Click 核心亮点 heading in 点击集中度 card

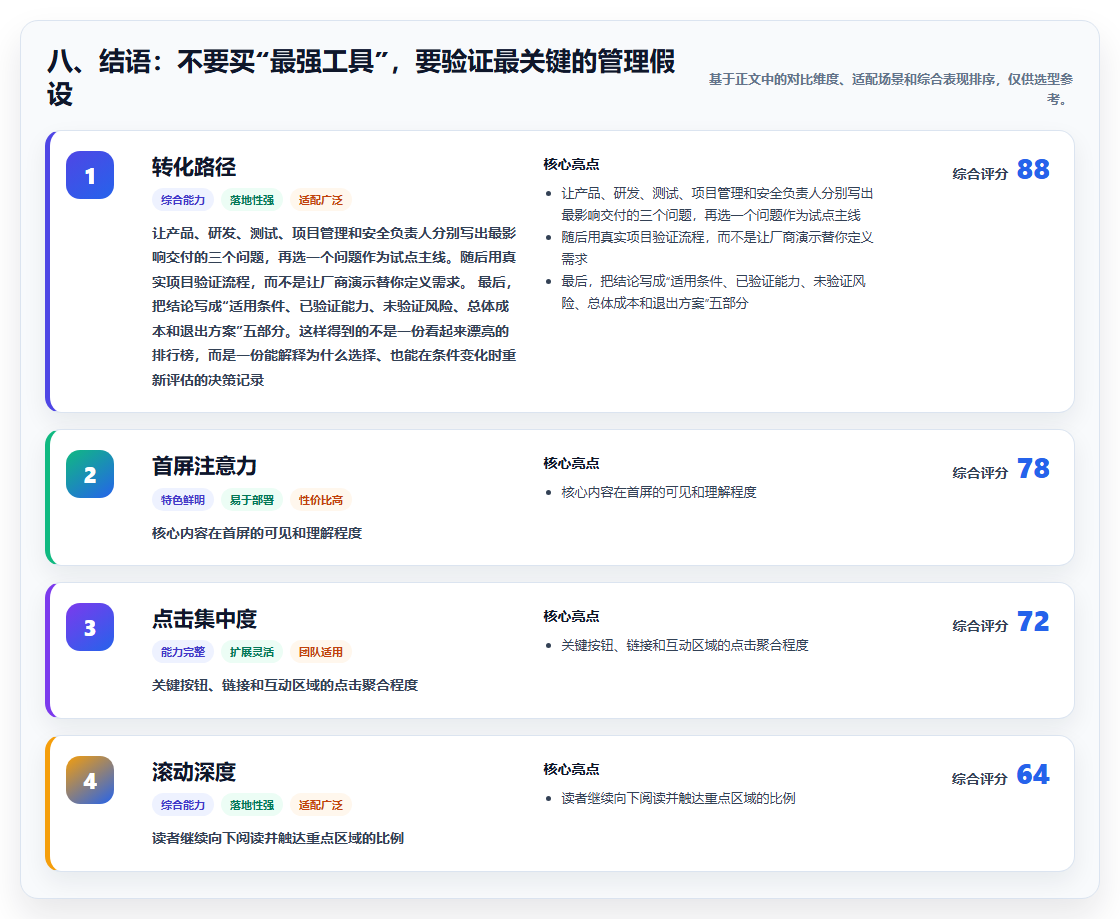(571, 616)
